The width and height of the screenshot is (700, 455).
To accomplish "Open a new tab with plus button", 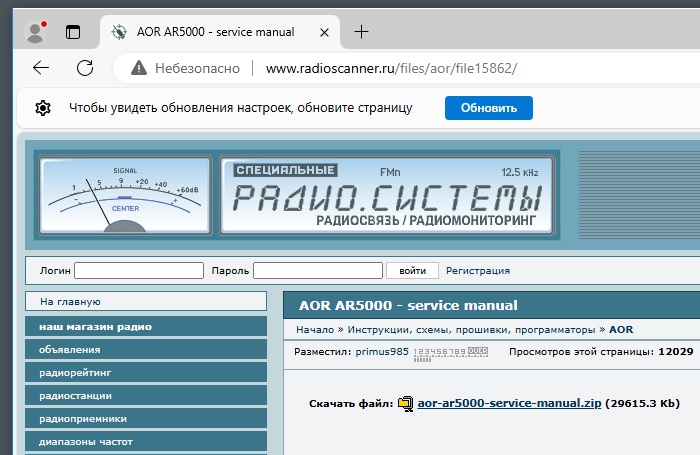I will (361, 32).
